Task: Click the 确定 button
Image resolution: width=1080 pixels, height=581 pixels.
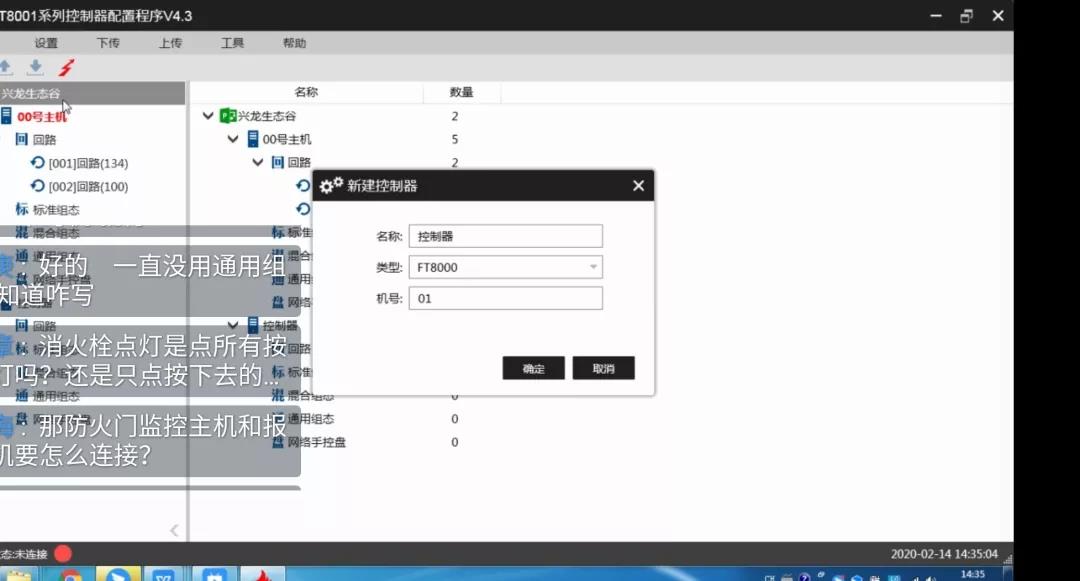Action: tap(533, 368)
